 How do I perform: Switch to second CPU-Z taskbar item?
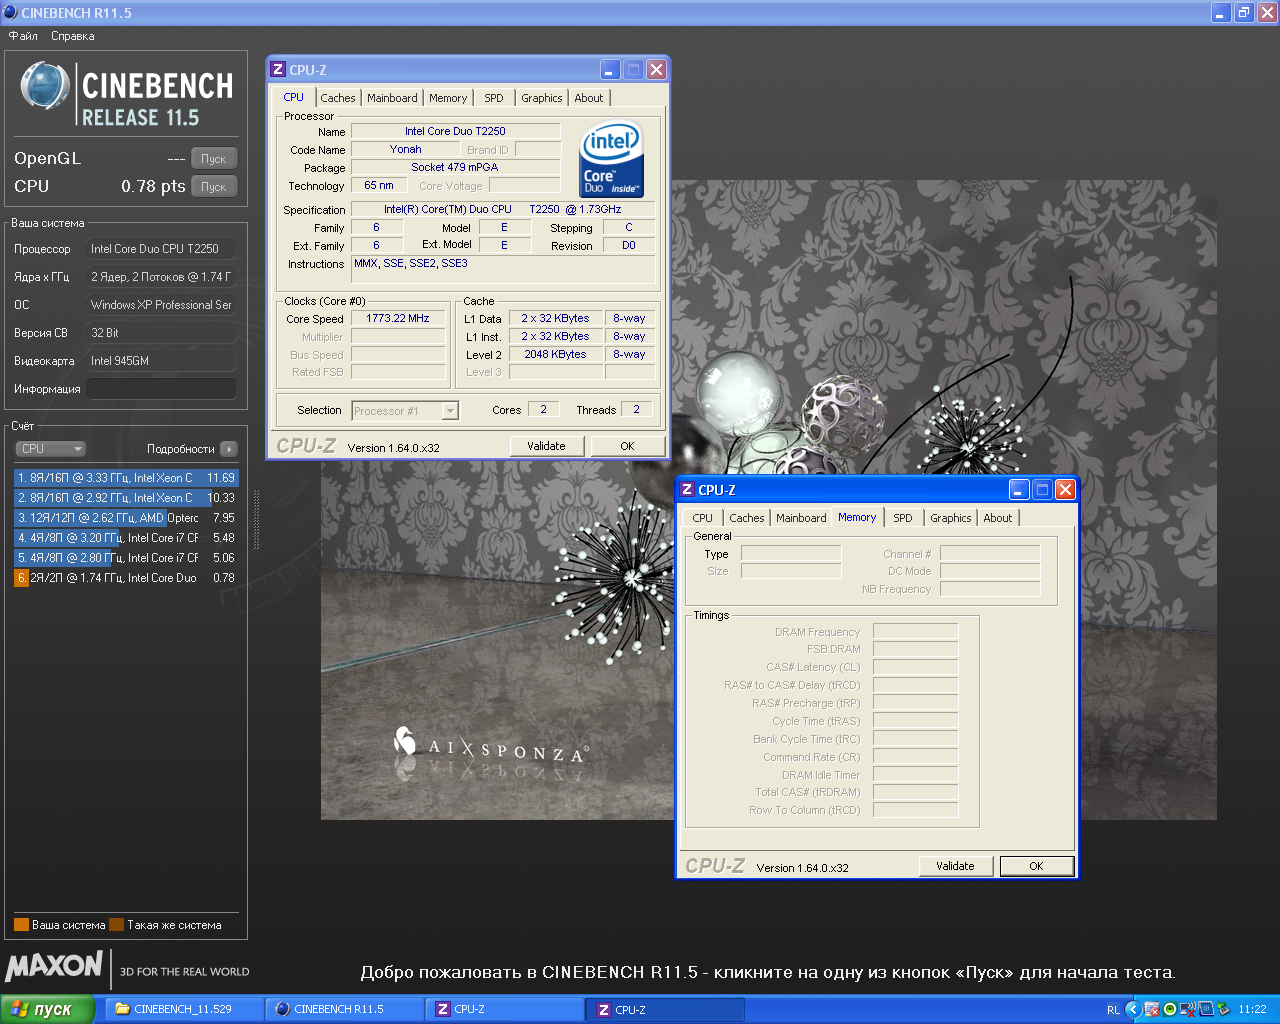tap(665, 1009)
